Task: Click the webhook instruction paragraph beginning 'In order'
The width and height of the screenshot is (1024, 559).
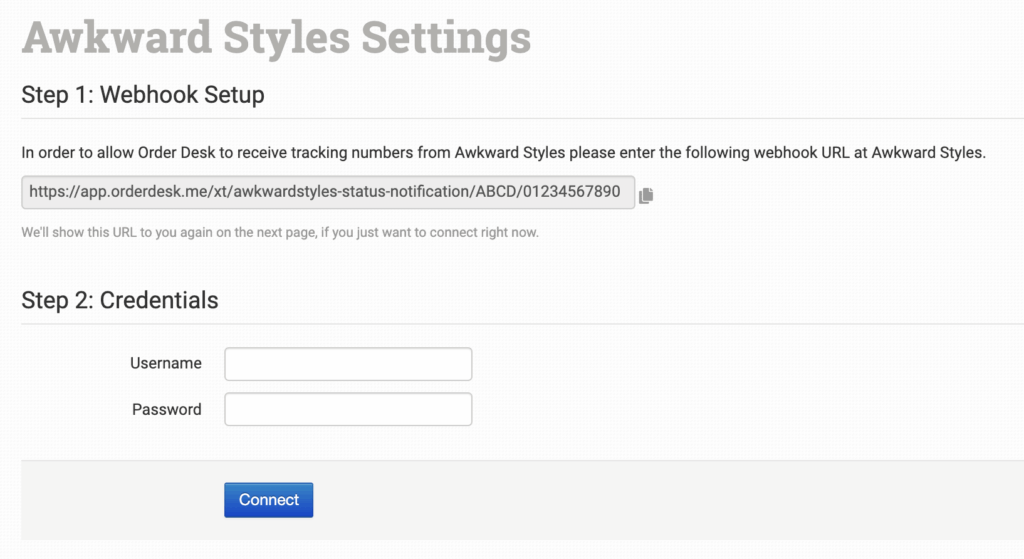Action: (503, 153)
